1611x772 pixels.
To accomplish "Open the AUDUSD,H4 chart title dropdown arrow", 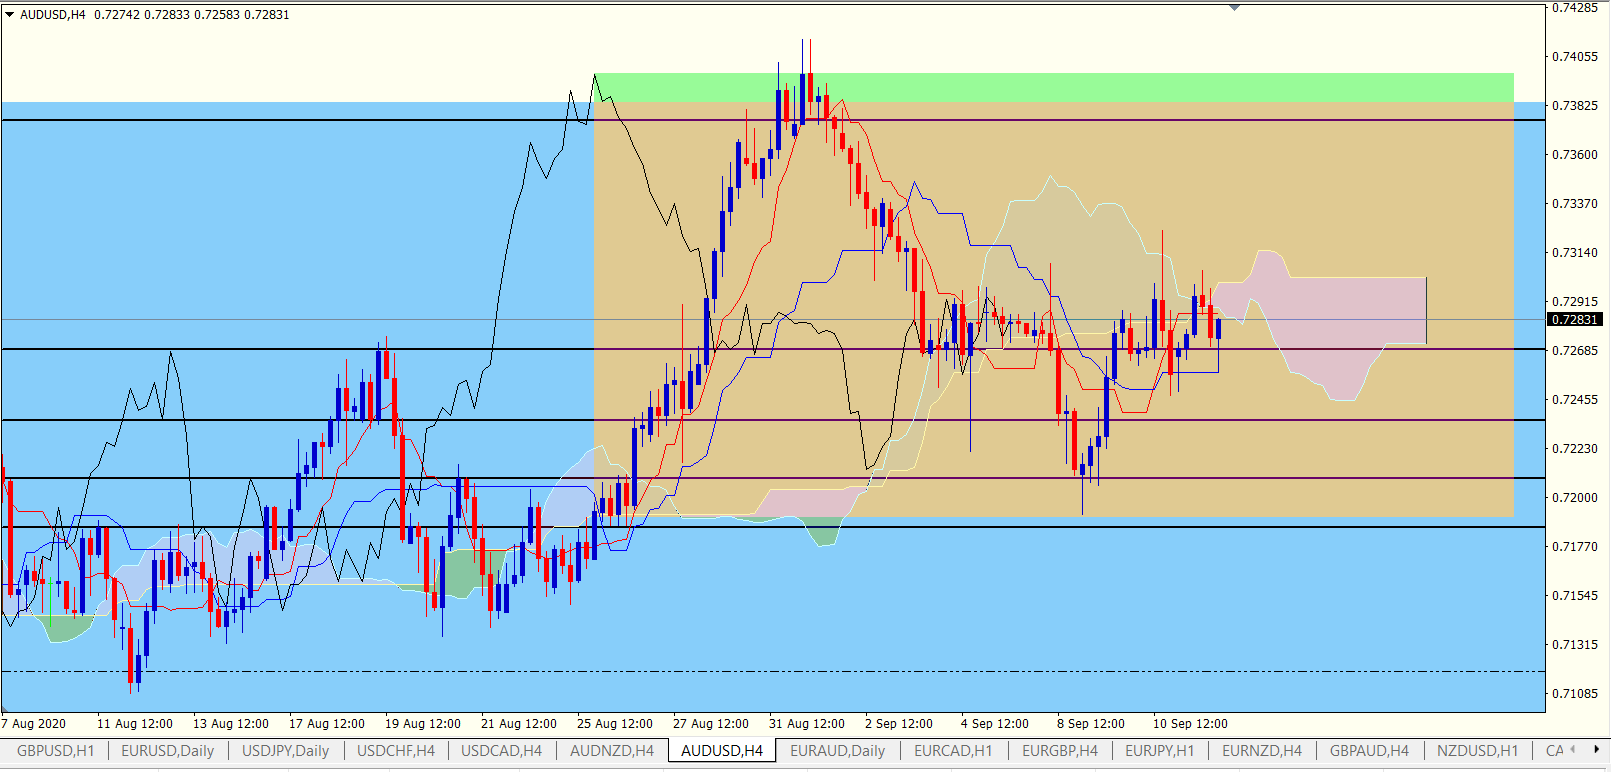I will pyautogui.click(x=10, y=15).
